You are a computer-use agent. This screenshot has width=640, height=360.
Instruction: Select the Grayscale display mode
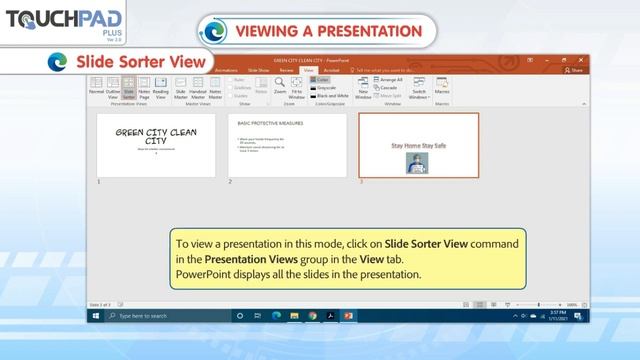(x=323, y=88)
